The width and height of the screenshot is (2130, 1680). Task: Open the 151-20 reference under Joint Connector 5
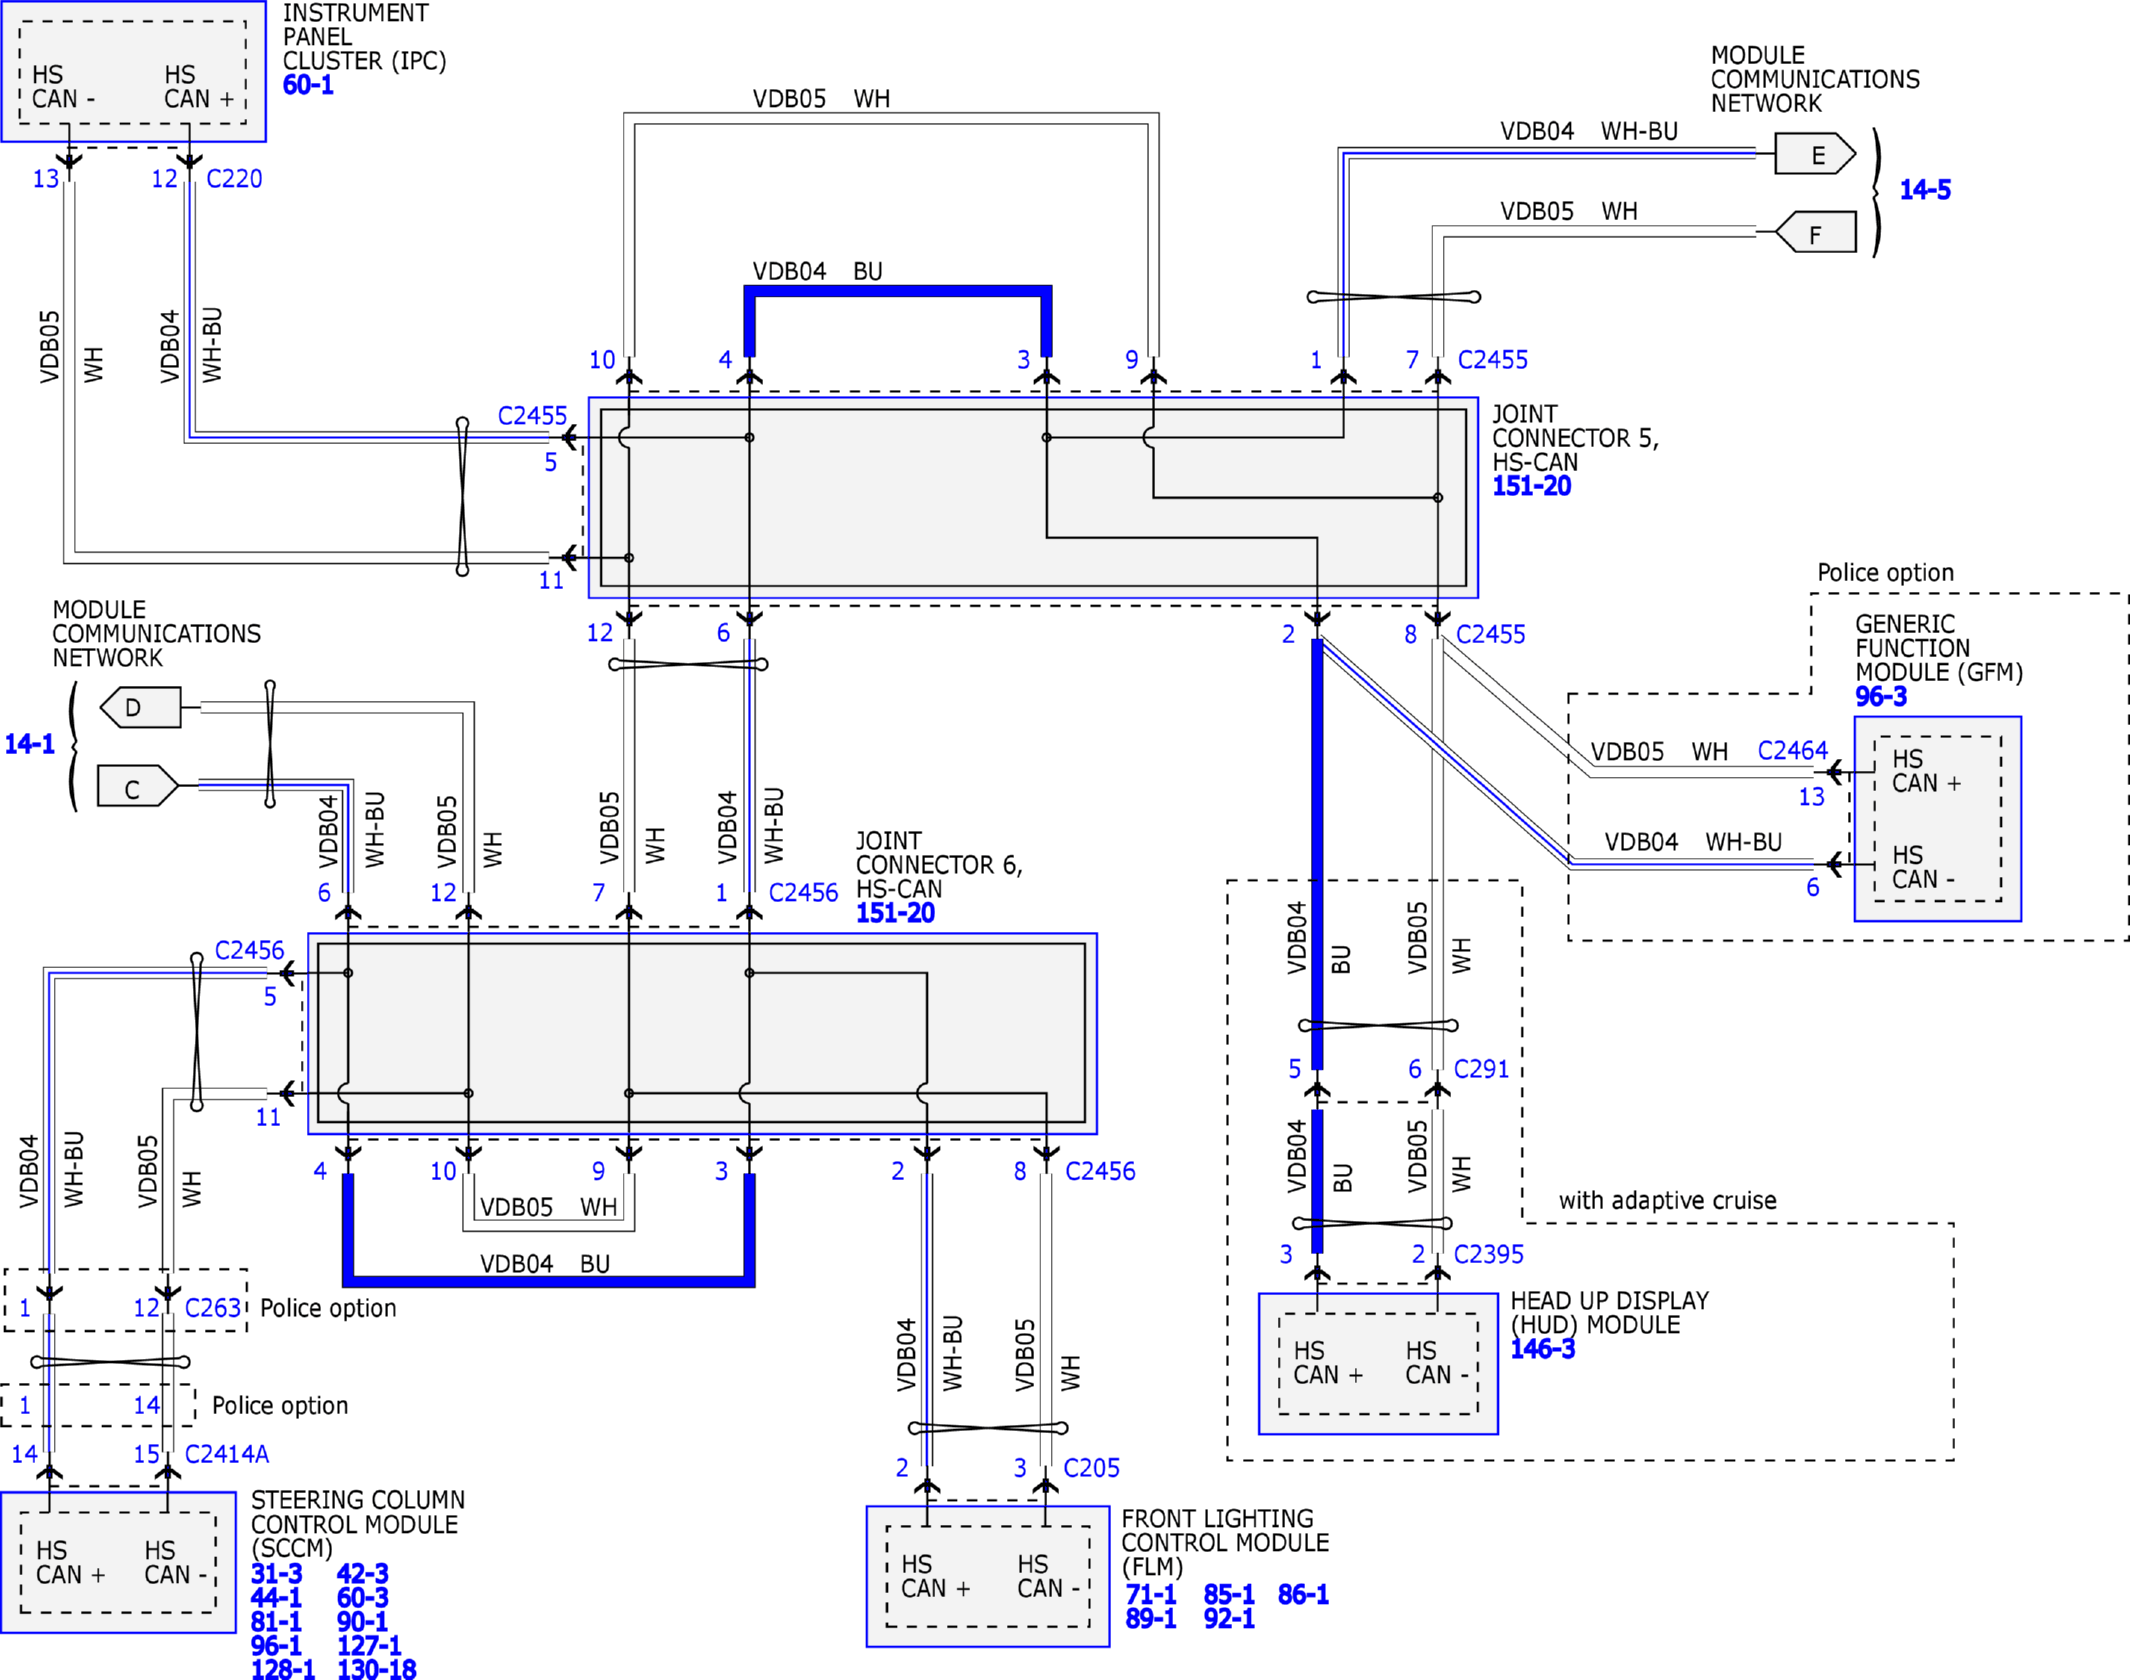[1532, 487]
